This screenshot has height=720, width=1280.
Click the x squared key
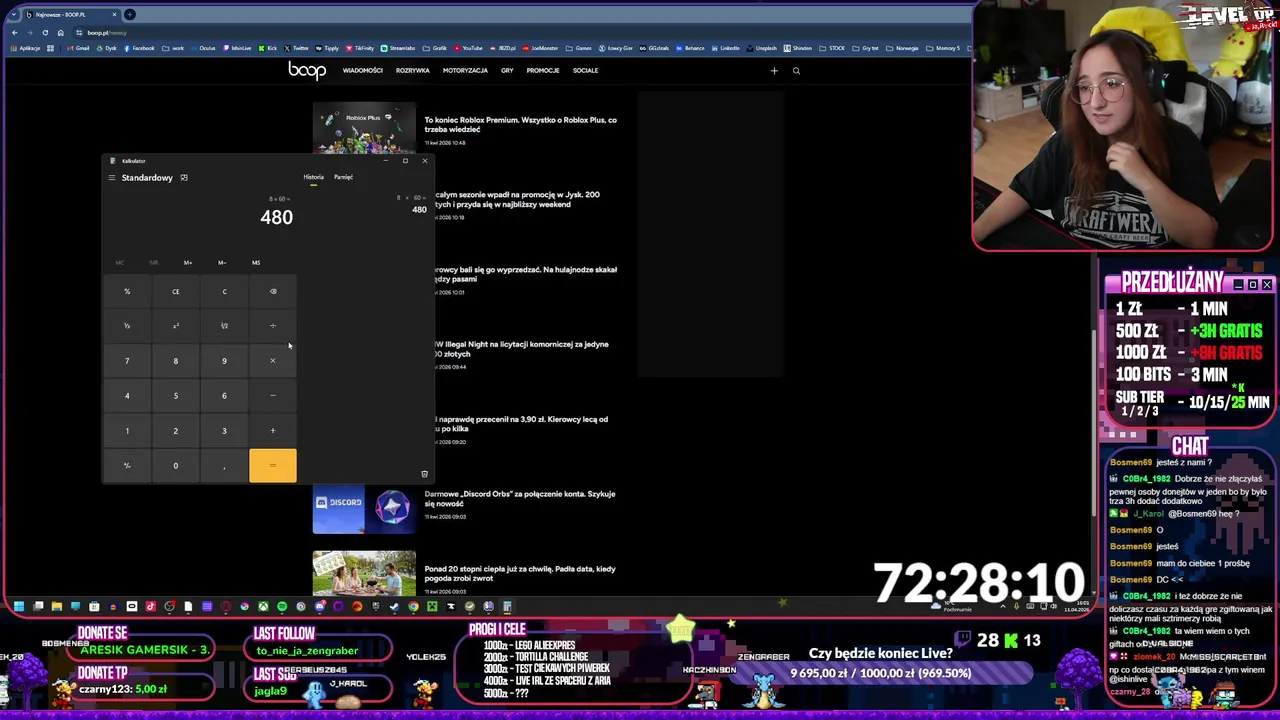coord(175,326)
